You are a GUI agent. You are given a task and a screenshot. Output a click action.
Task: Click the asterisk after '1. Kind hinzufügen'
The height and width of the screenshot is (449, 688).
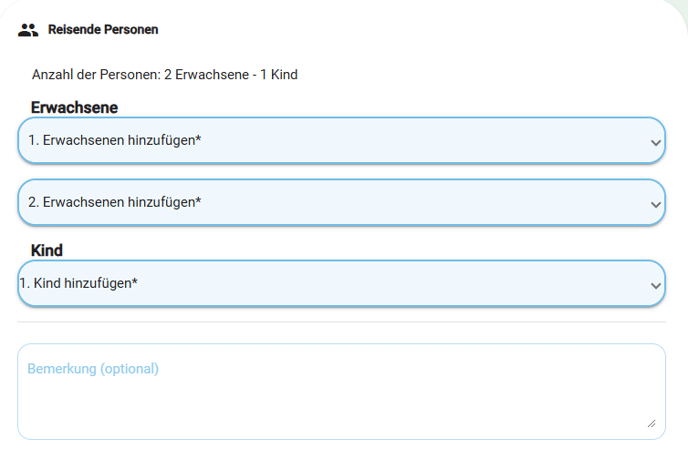(134, 280)
